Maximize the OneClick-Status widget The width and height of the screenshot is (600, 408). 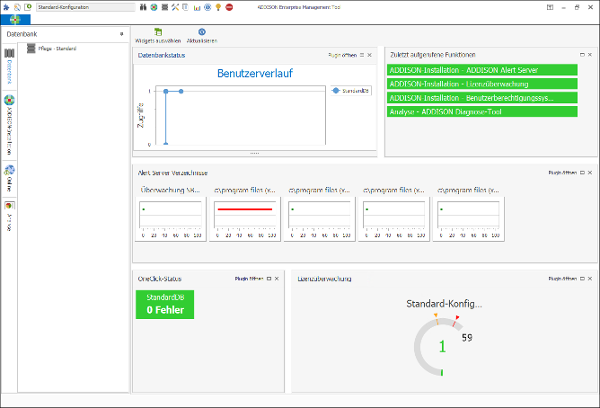(x=269, y=279)
